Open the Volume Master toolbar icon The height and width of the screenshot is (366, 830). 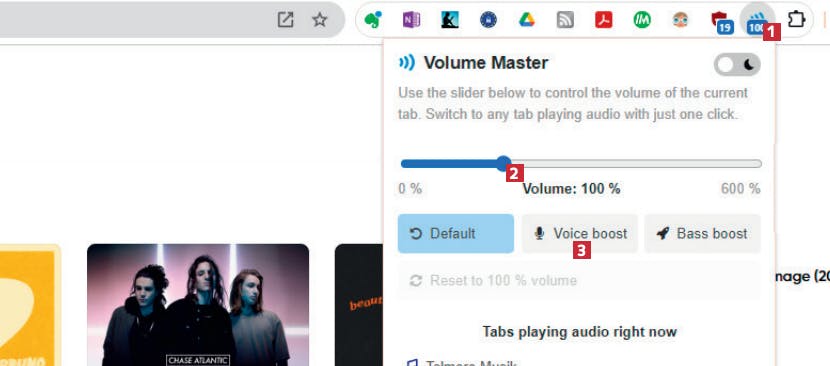pos(757,22)
